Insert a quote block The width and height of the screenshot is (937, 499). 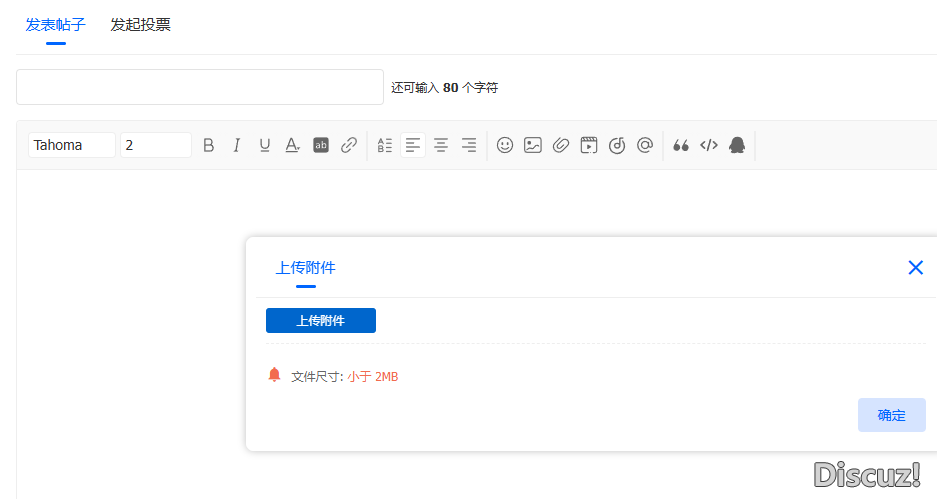click(681, 145)
